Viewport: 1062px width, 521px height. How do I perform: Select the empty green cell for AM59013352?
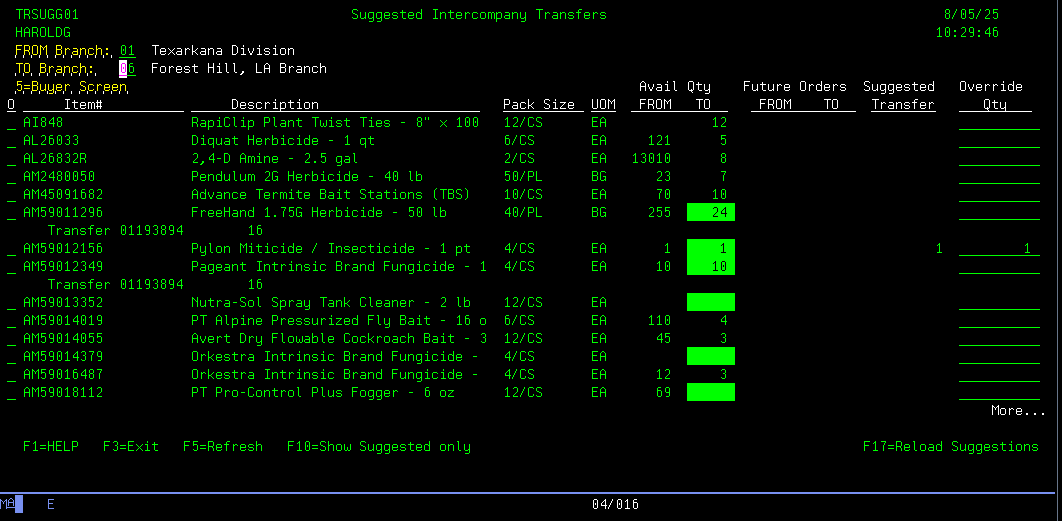[x=711, y=303]
